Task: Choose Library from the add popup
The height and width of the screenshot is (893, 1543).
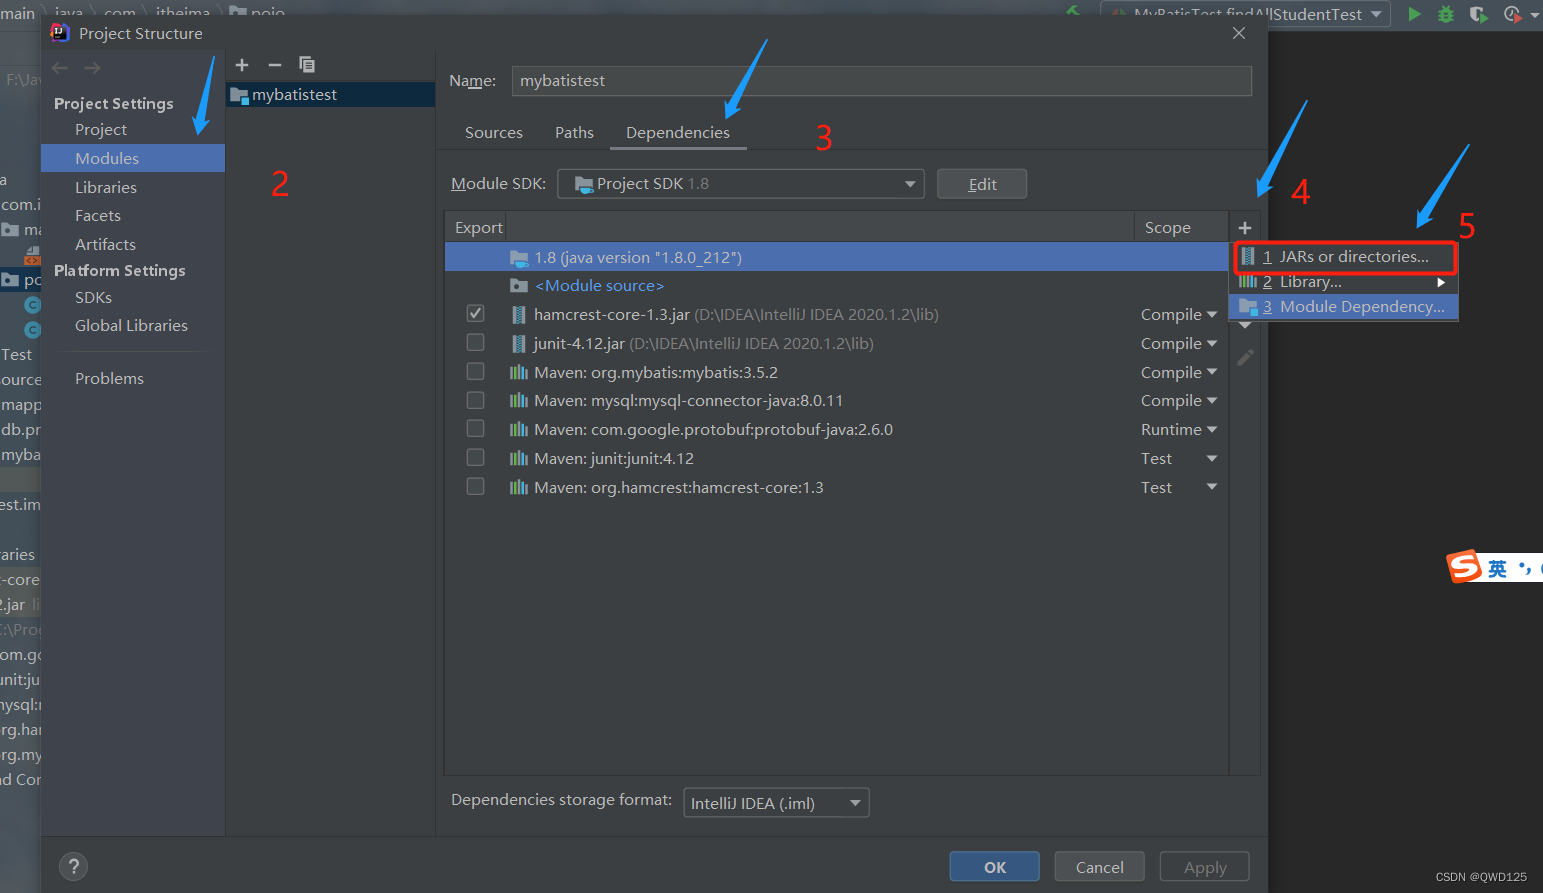Action: pyautogui.click(x=1343, y=282)
